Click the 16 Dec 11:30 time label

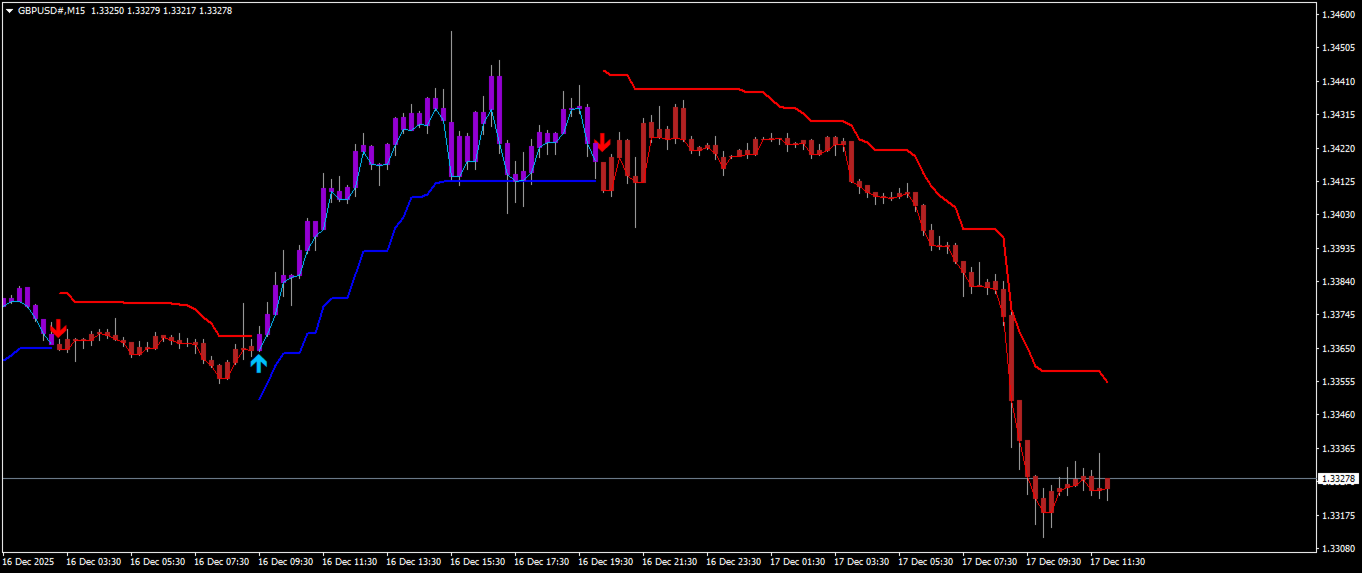(350, 562)
